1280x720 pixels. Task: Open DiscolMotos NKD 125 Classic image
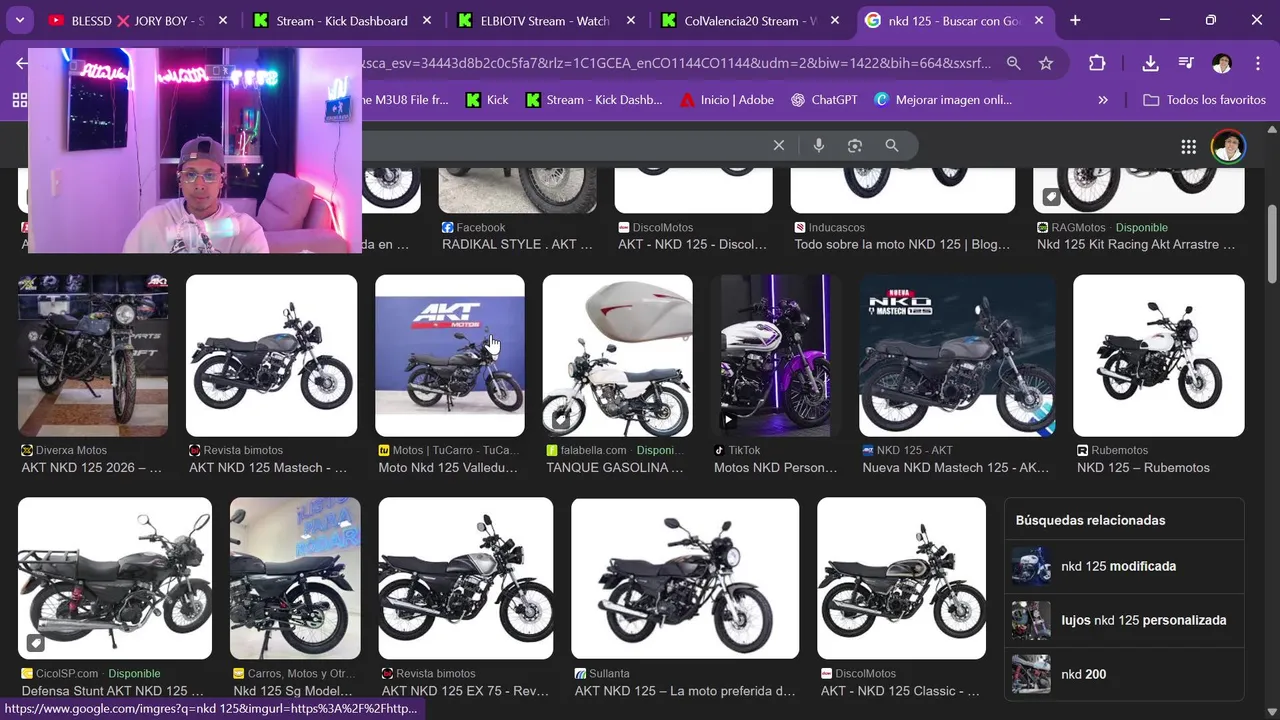(902, 579)
